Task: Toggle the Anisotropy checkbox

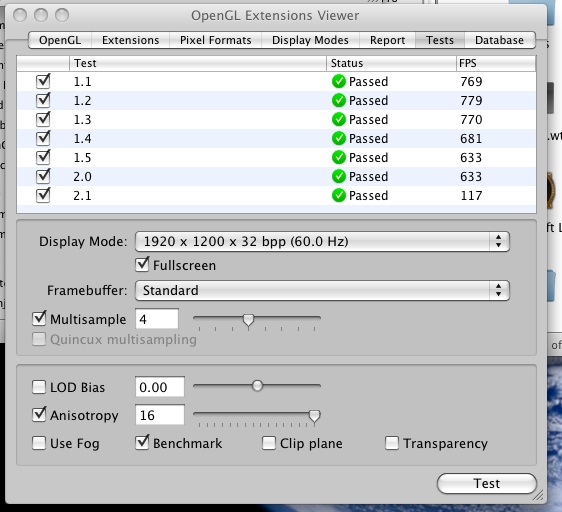Action: (39, 415)
